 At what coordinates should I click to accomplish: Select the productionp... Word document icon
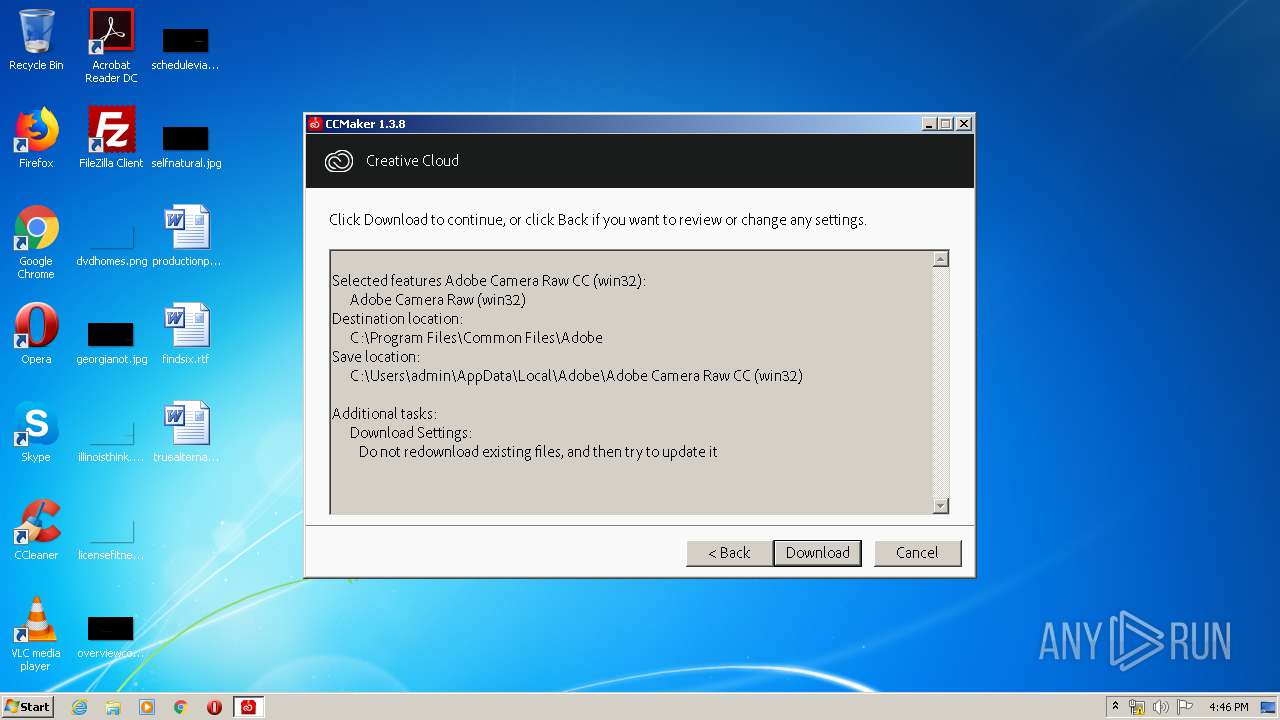pyautogui.click(x=186, y=236)
